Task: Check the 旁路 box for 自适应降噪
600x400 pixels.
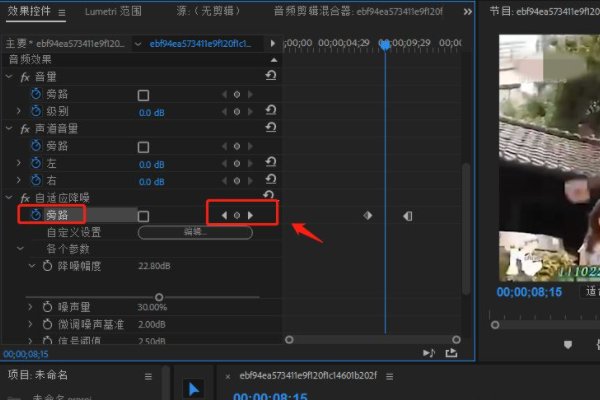Action: point(143,215)
